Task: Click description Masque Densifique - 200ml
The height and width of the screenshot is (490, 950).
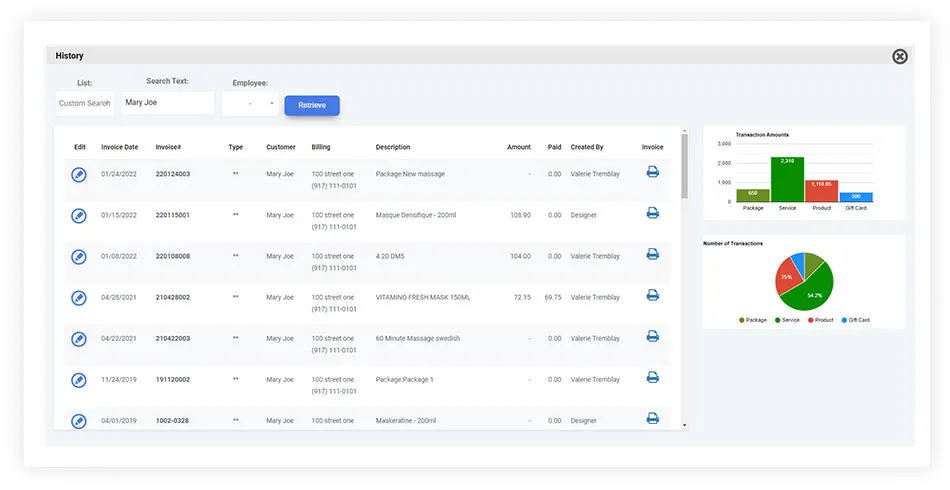Action: [416, 215]
